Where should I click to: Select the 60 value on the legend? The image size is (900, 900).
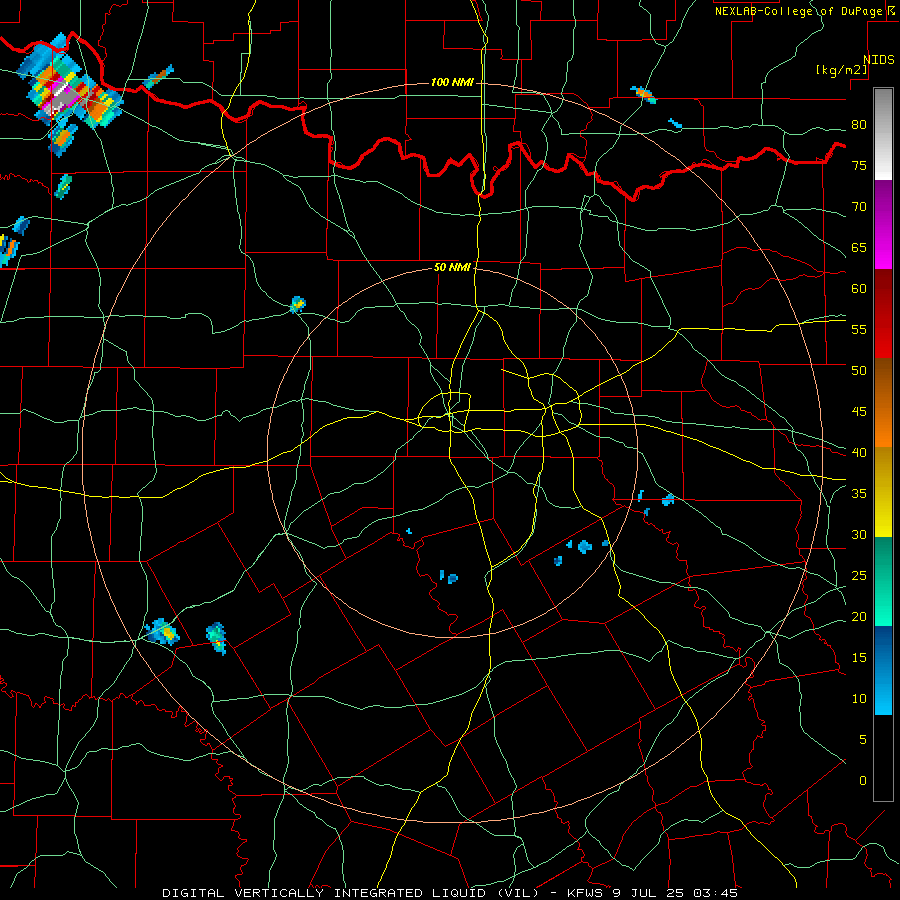pyautogui.click(x=859, y=289)
